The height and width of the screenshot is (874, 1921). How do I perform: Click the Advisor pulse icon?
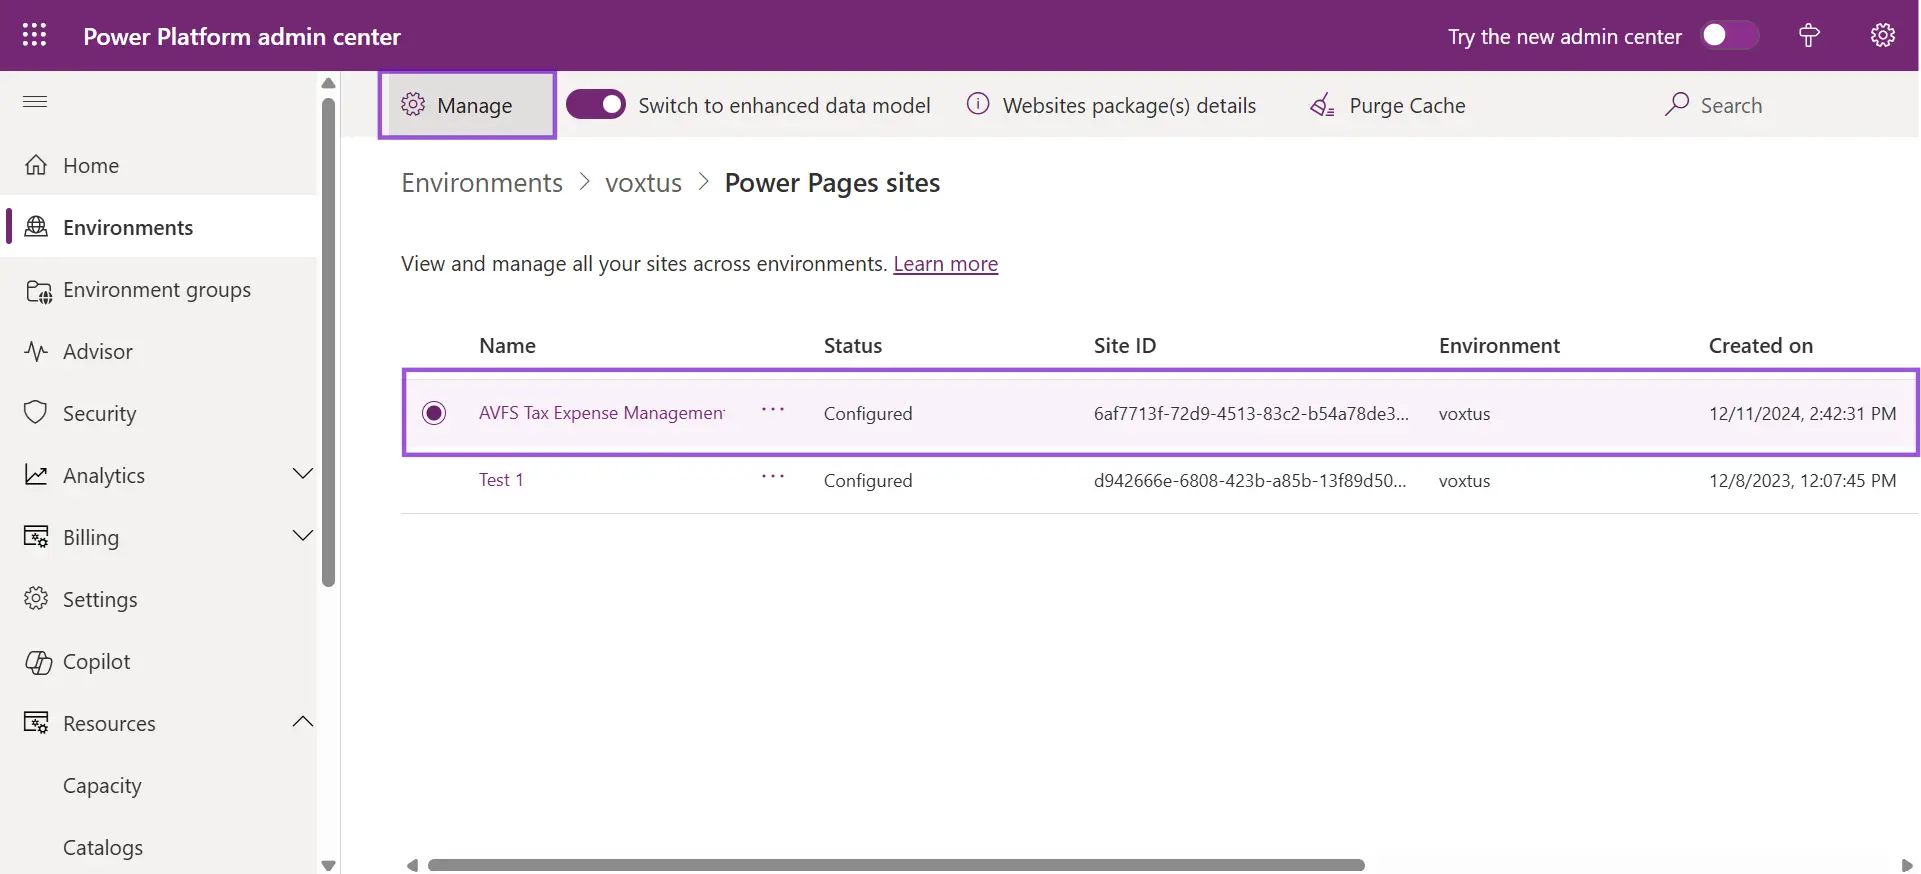click(36, 352)
